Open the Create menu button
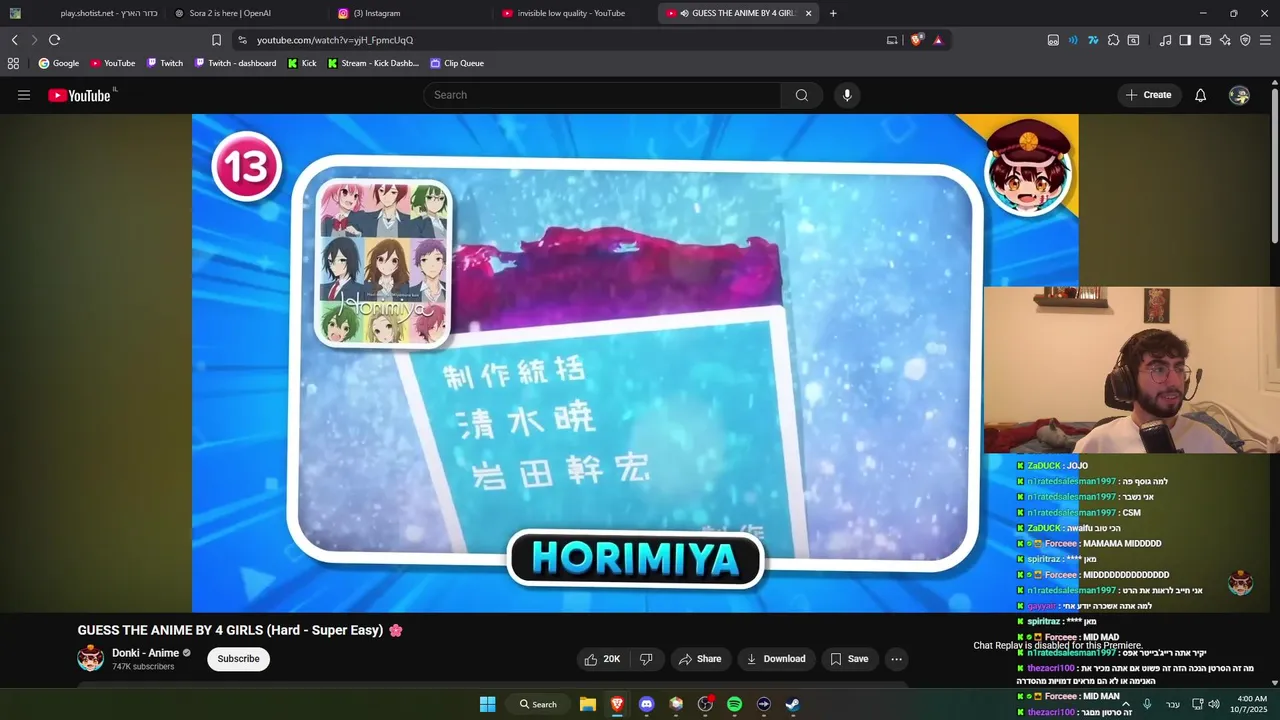 [x=1149, y=95]
